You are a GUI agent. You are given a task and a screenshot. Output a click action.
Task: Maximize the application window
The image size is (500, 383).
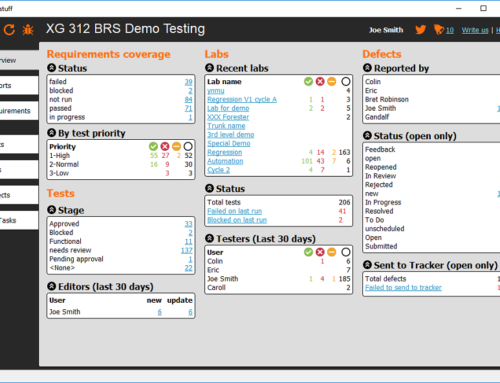coord(483,8)
